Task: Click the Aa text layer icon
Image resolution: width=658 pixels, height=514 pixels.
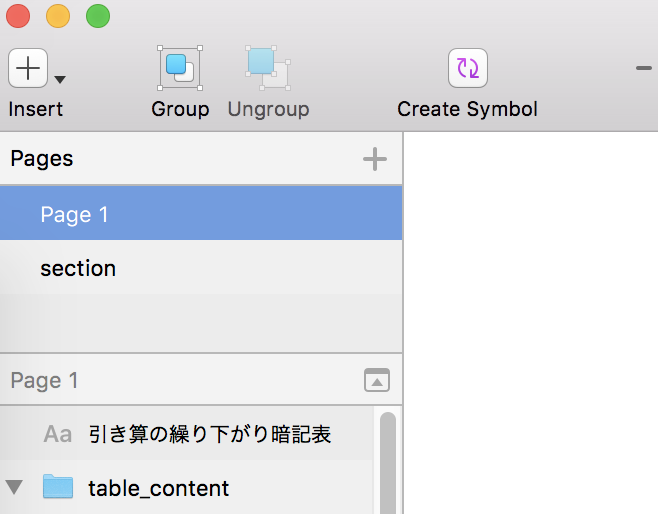Action: click(58, 434)
